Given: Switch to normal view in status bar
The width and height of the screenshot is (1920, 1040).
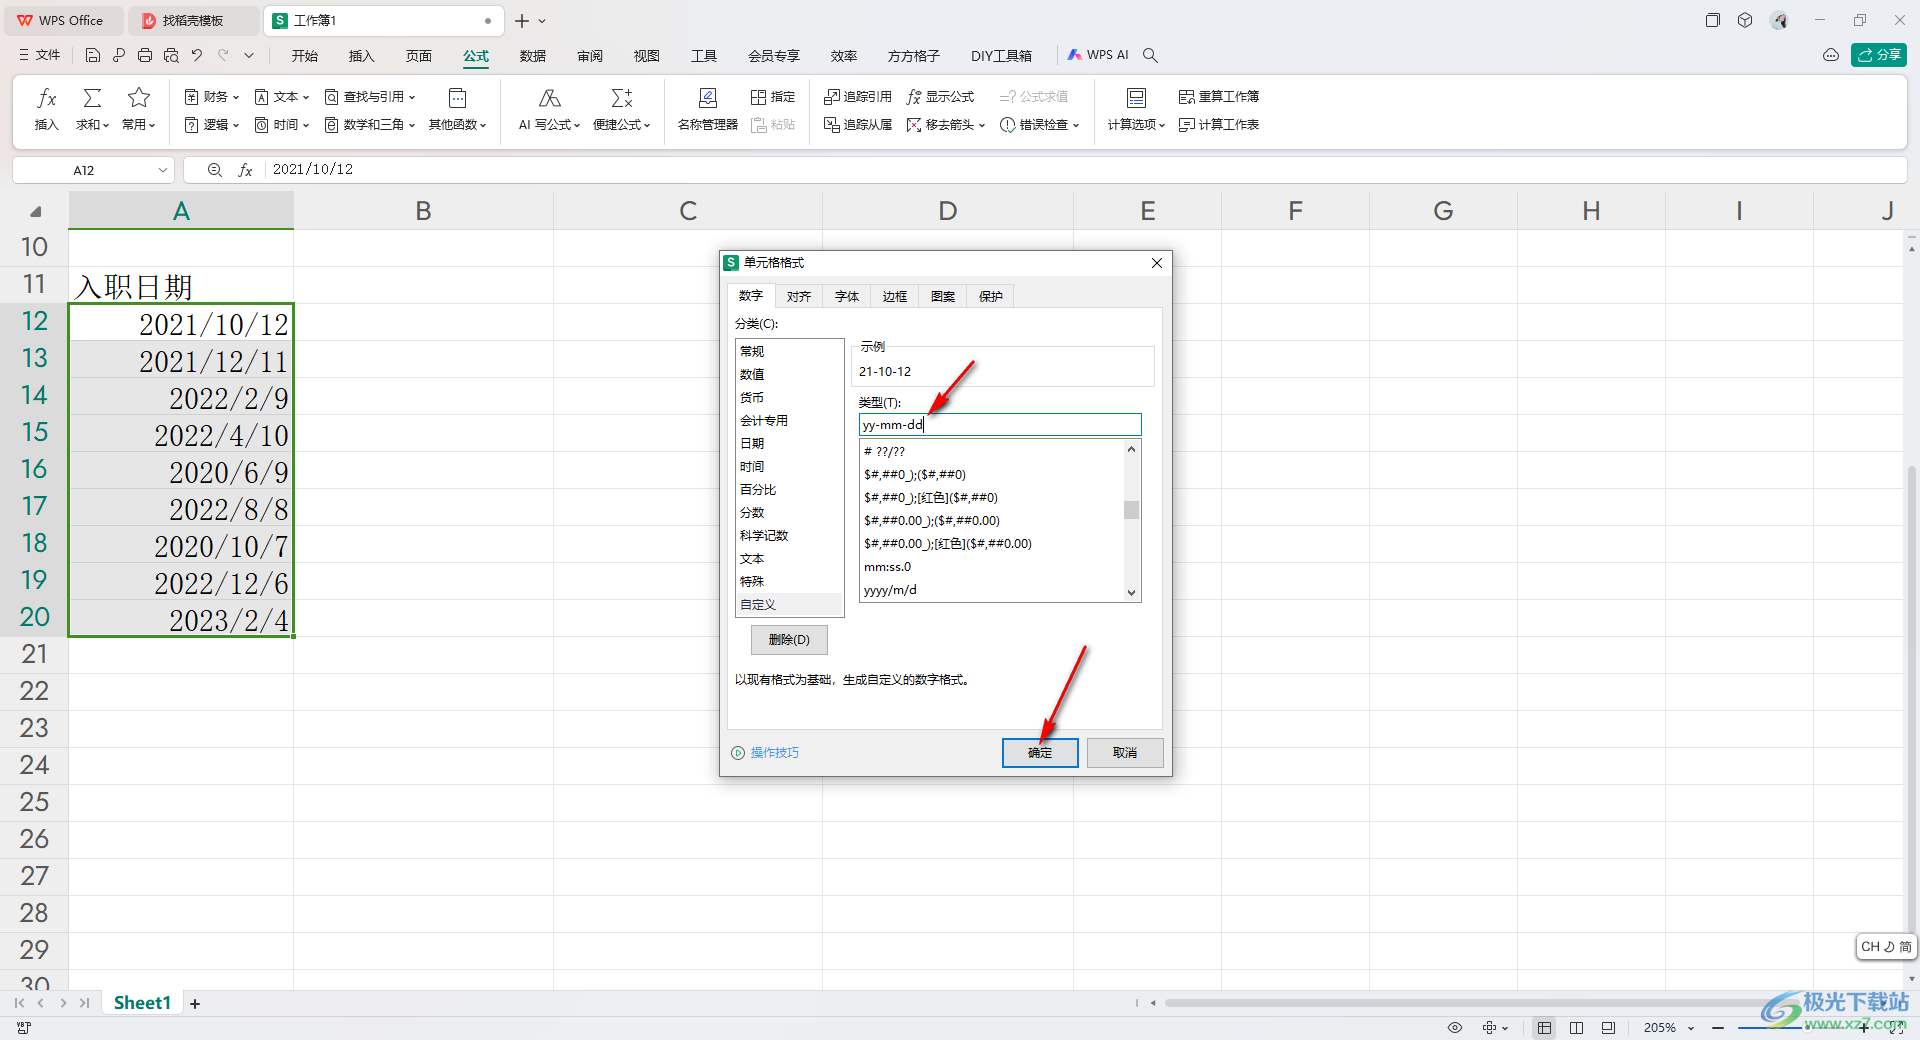Looking at the screenshot, I should click(1544, 1028).
